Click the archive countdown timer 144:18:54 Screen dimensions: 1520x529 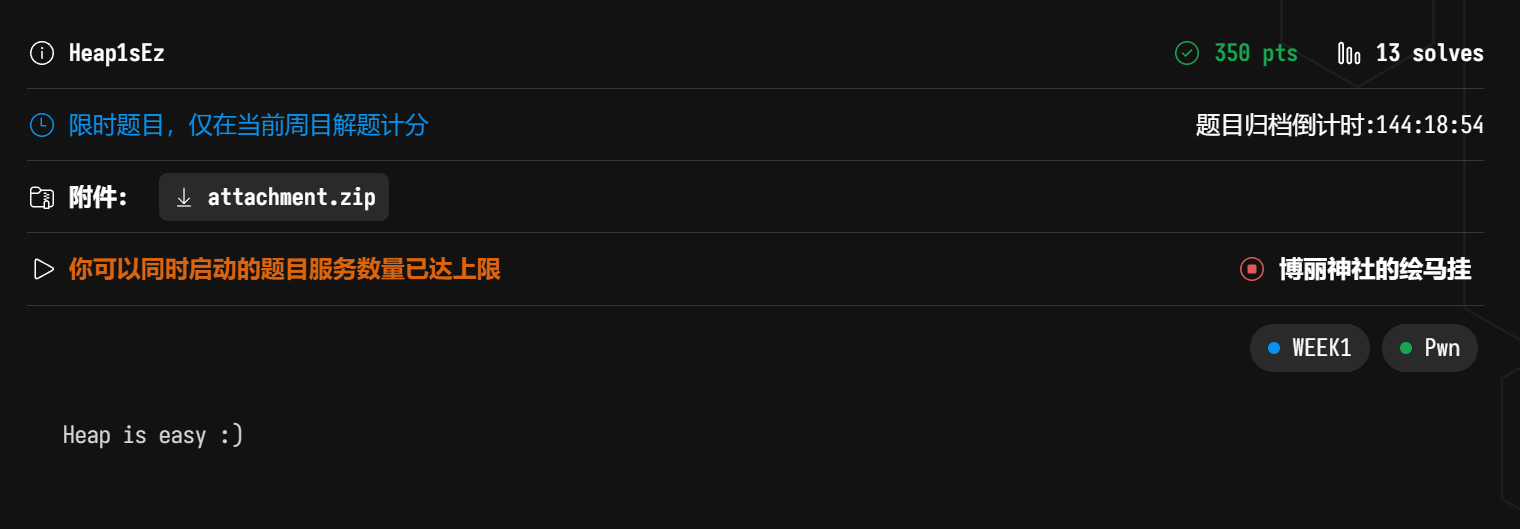pos(1429,125)
